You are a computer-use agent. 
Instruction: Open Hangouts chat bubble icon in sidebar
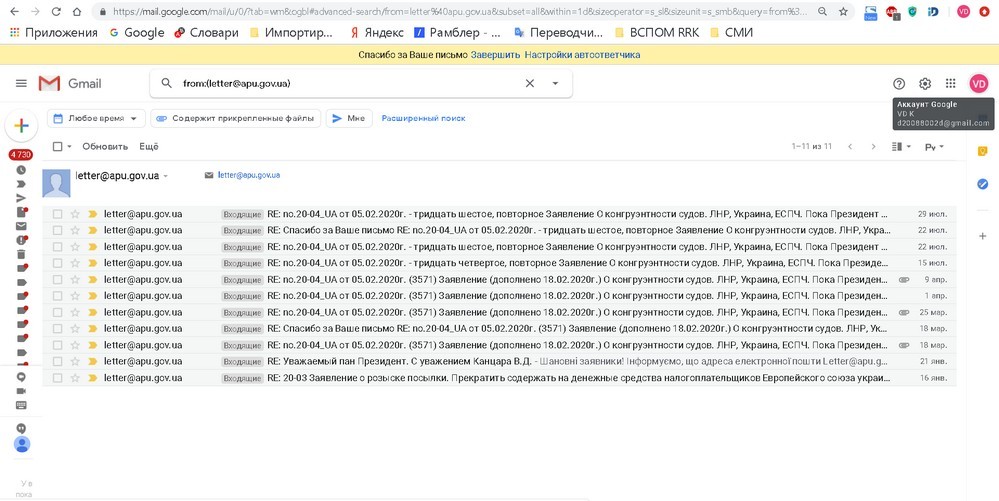click(x=21, y=377)
